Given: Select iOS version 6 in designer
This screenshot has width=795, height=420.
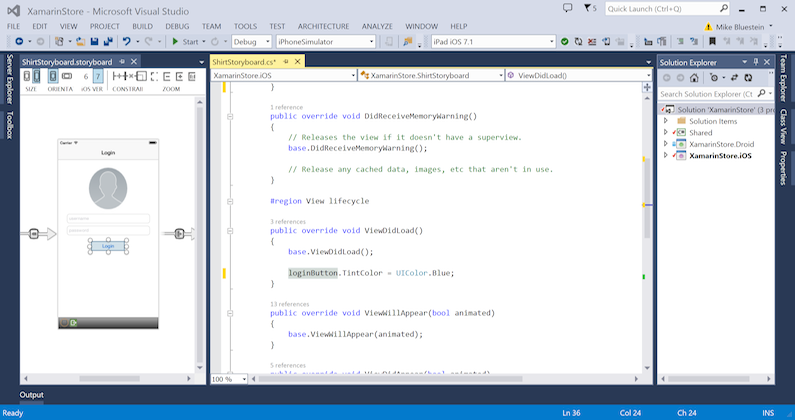Looking at the screenshot, I should (86, 77).
